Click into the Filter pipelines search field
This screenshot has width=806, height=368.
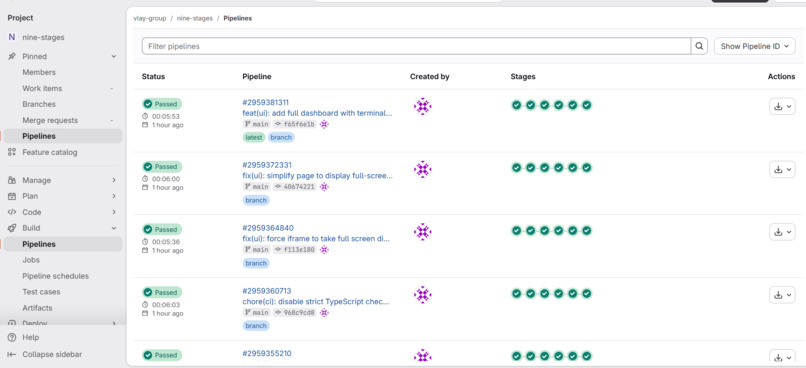[x=416, y=46]
